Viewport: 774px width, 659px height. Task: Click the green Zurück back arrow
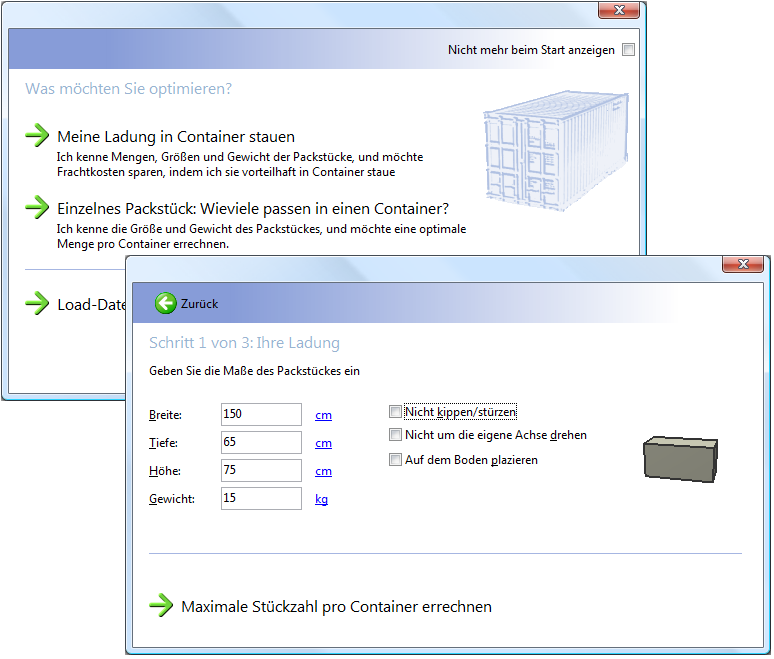coord(166,303)
